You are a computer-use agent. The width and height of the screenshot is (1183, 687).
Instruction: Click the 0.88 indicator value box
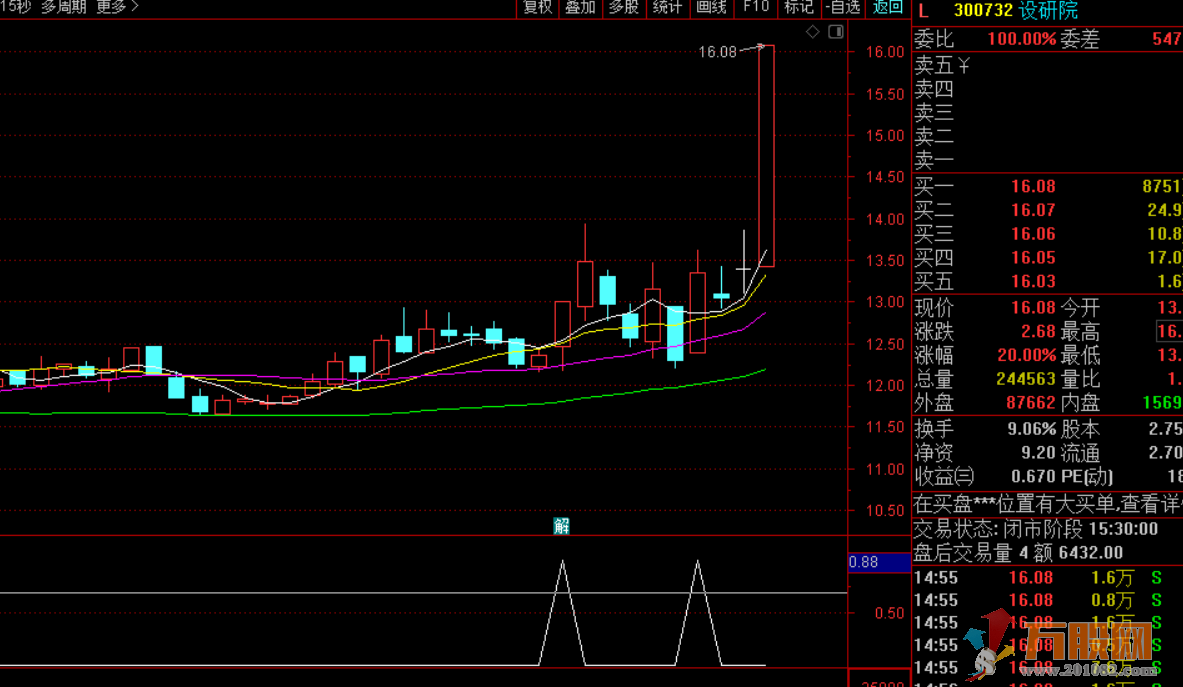(x=879, y=563)
